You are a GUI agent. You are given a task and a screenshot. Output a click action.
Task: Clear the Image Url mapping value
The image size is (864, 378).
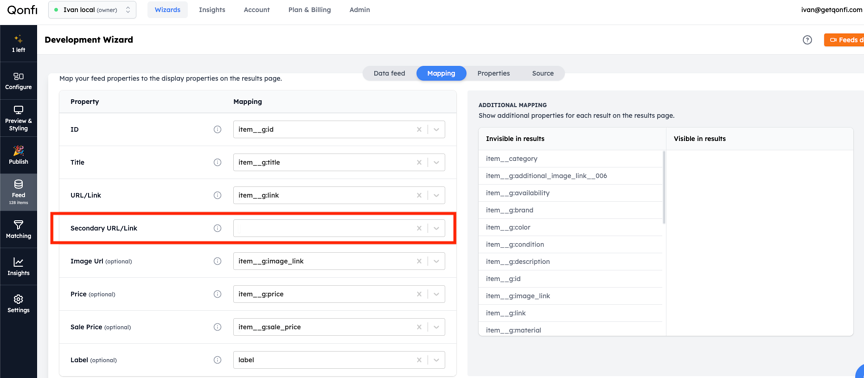pyautogui.click(x=419, y=261)
